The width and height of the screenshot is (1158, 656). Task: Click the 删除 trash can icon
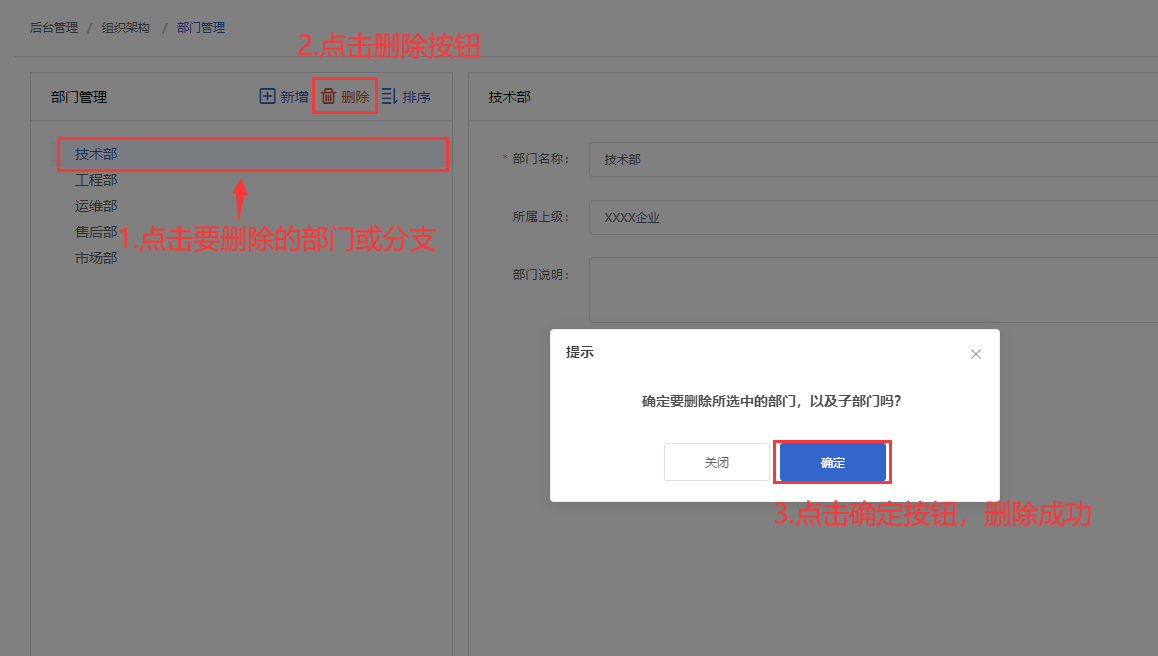[329, 96]
